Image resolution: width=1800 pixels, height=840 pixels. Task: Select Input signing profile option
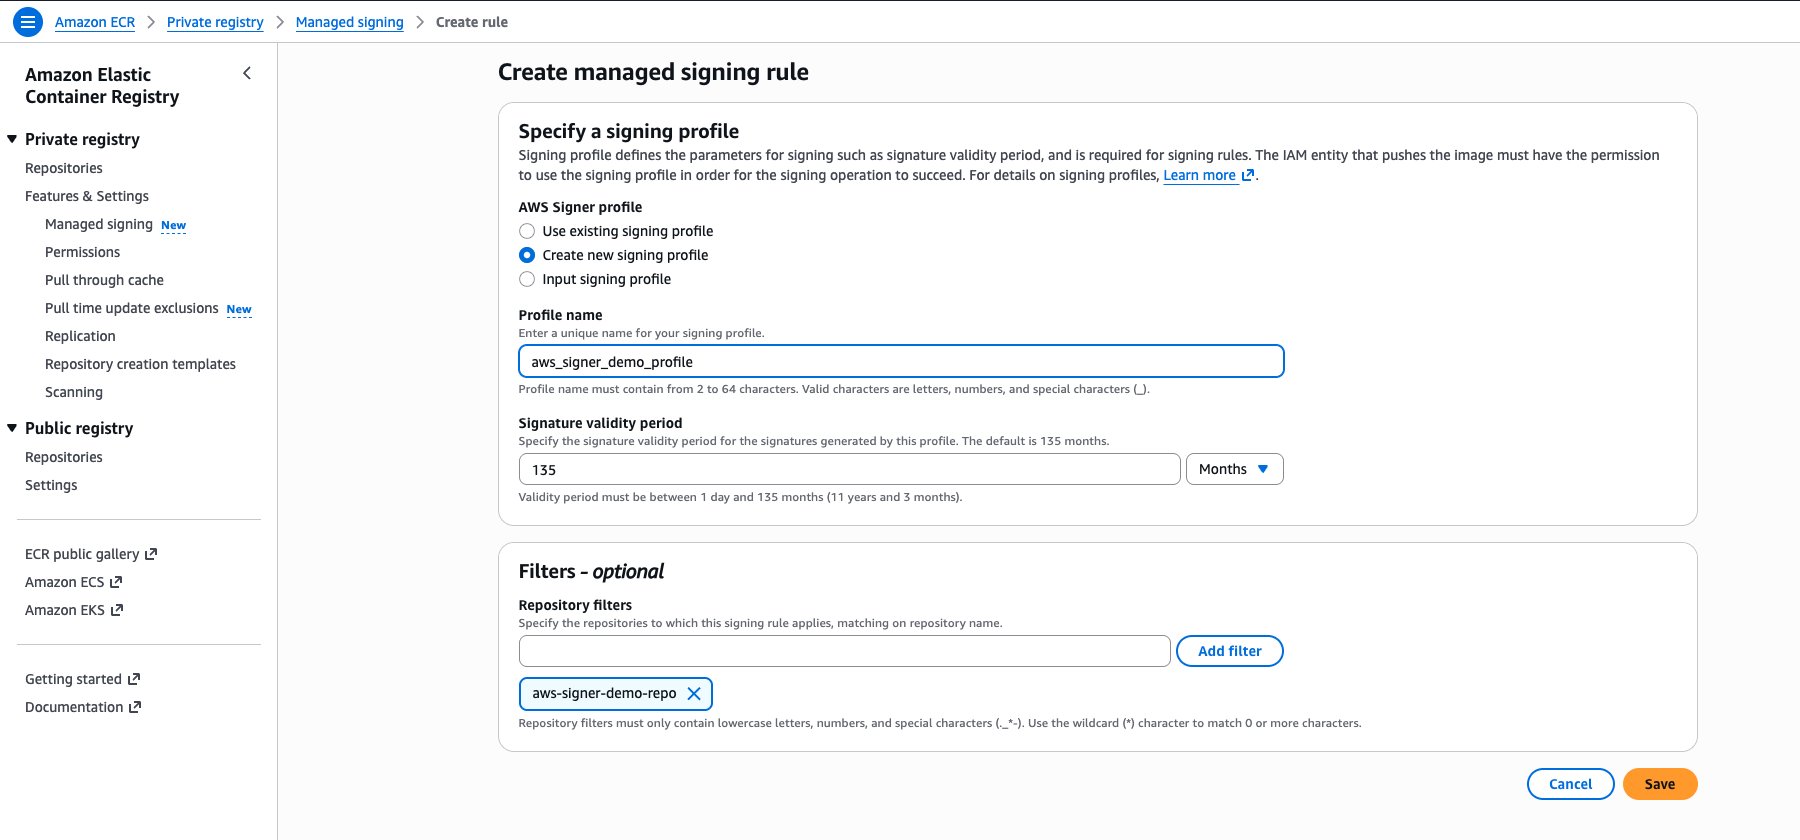coord(527,279)
